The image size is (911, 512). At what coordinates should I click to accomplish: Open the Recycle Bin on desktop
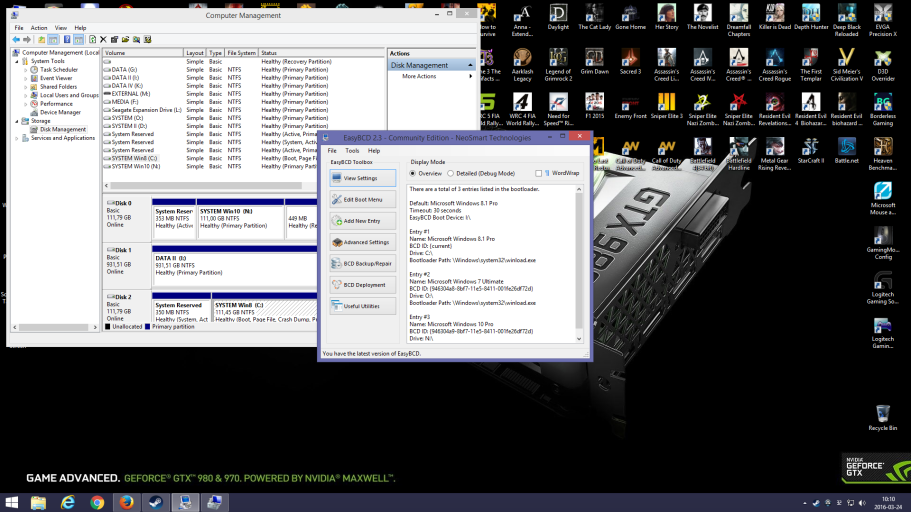pos(883,418)
